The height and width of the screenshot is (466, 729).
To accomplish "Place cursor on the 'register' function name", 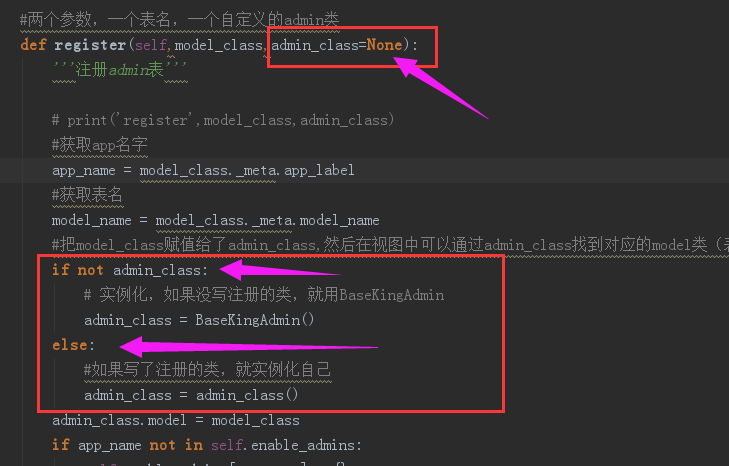I will tap(90, 45).
